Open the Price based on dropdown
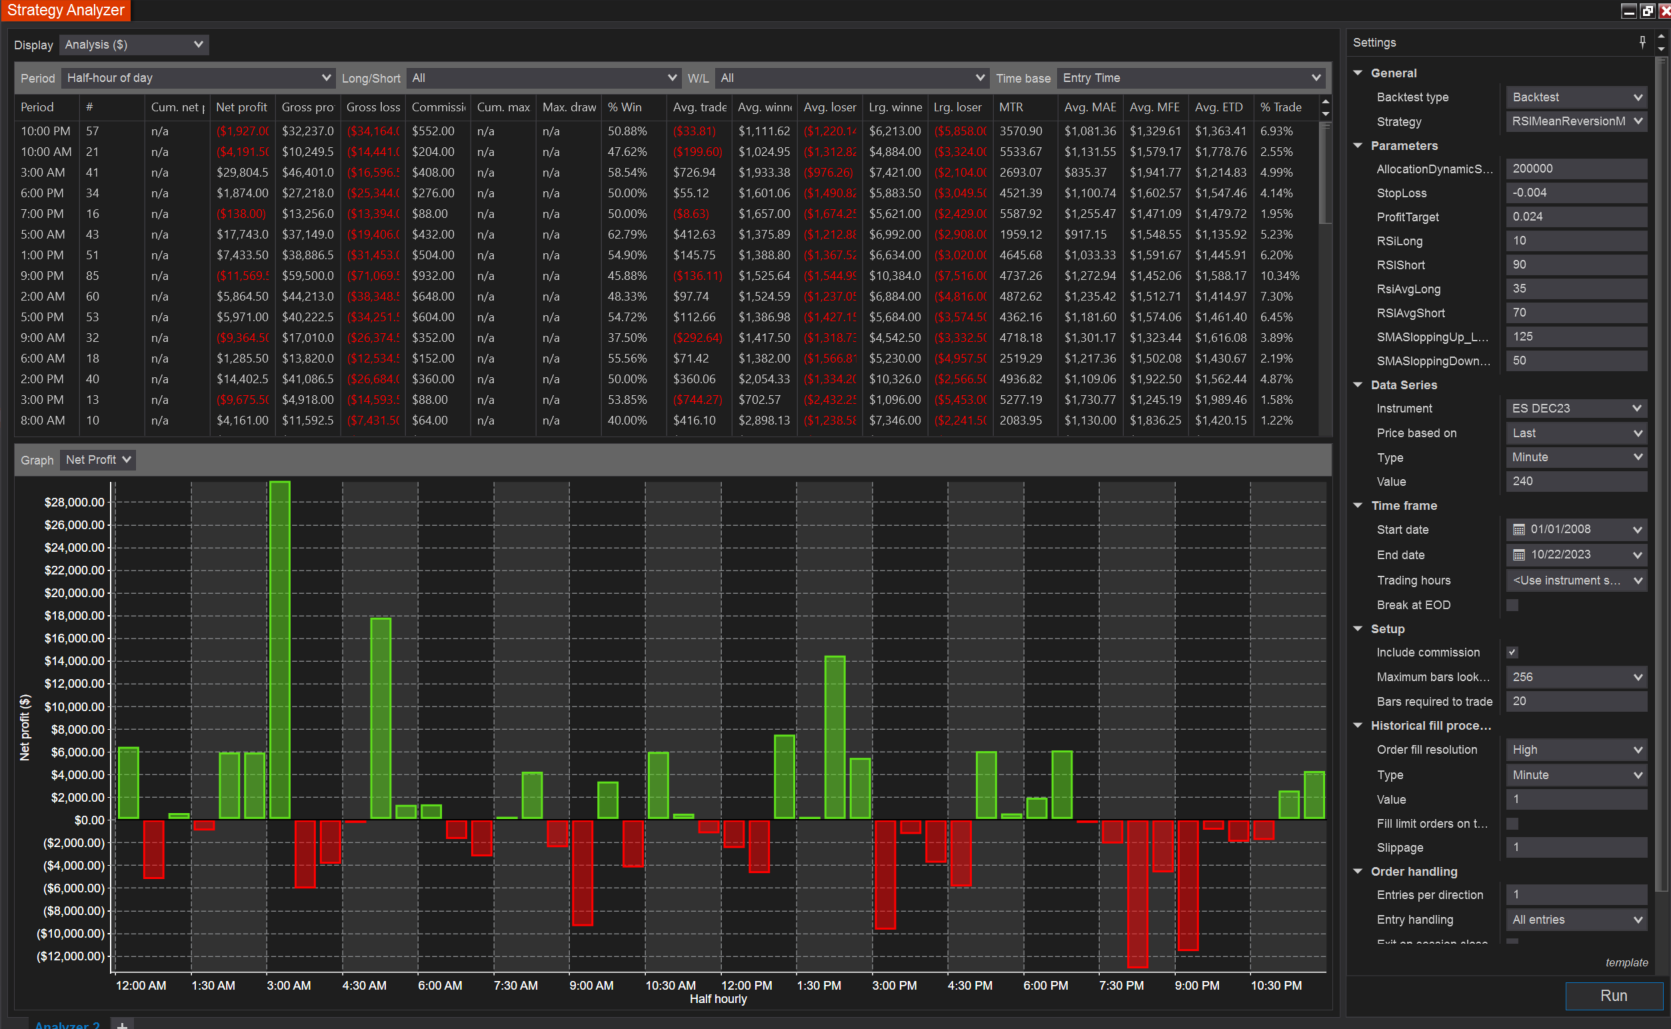Image resolution: width=1671 pixels, height=1029 pixels. click(1577, 433)
